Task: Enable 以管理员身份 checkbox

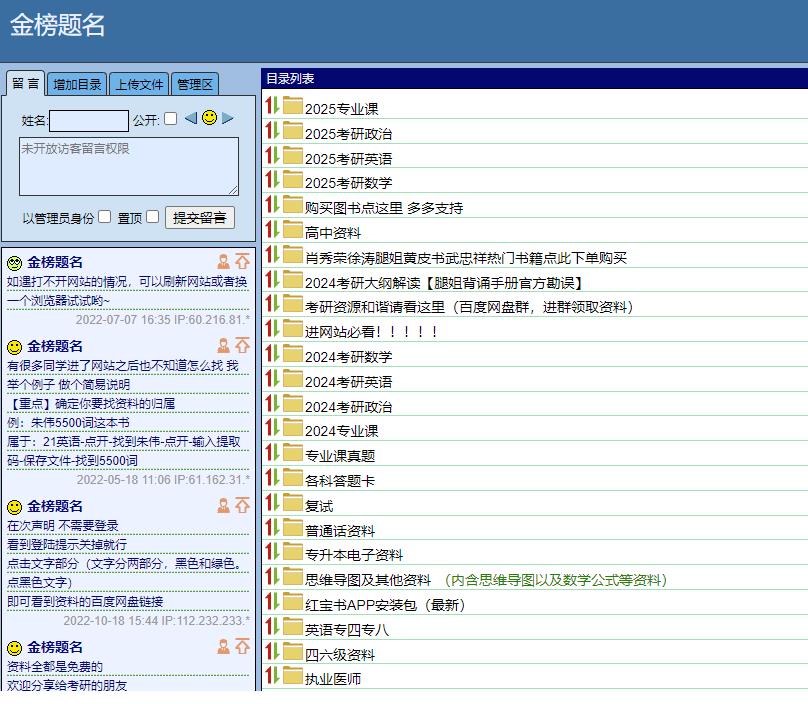Action: (x=105, y=216)
